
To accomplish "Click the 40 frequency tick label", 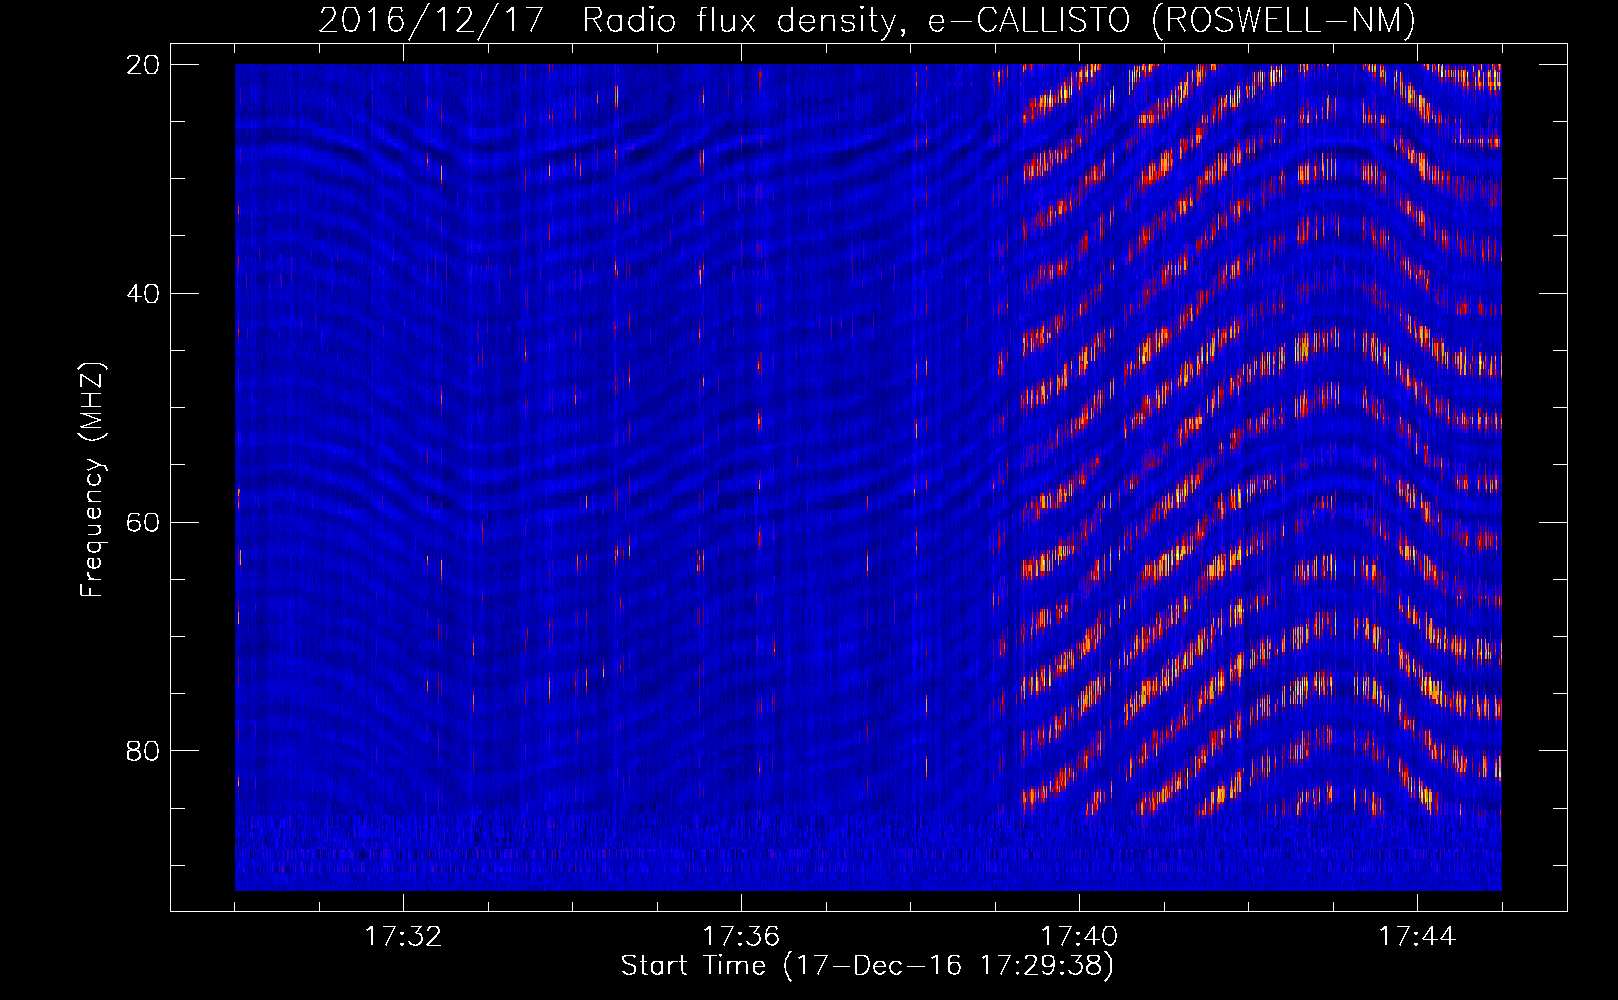I will click(143, 294).
